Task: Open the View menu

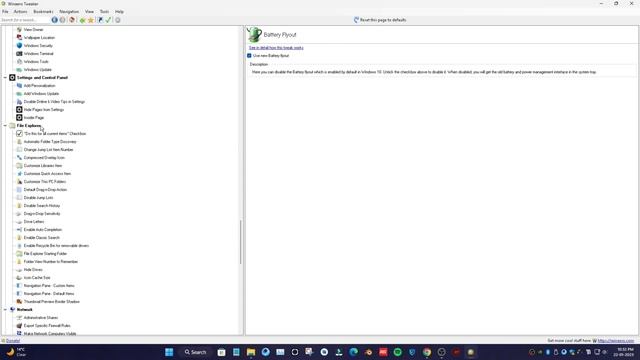Action: point(89,12)
